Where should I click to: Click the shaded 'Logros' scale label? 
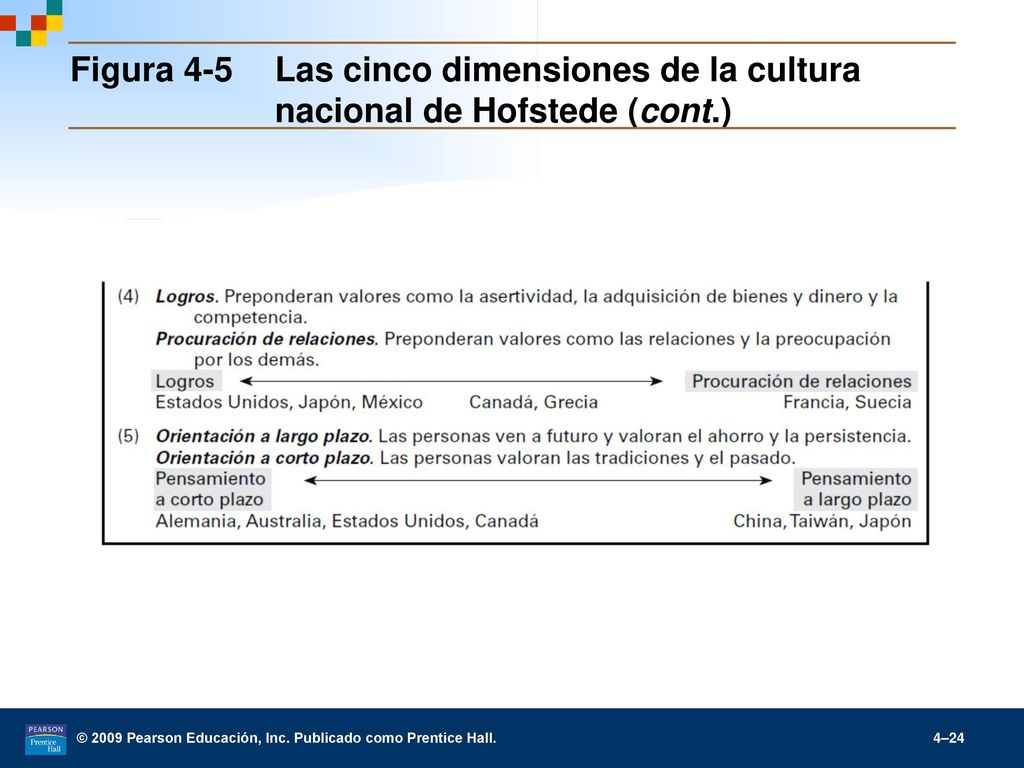coord(185,381)
